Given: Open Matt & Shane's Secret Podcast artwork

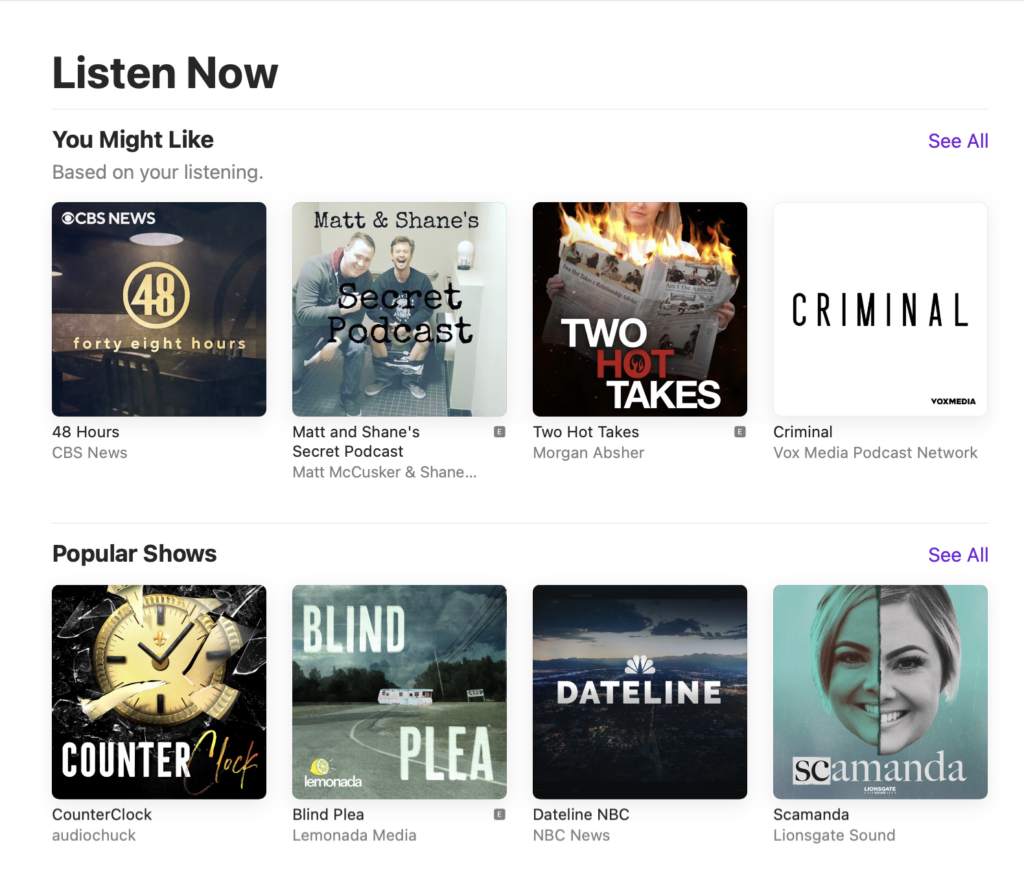Looking at the screenshot, I should pyautogui.click(x=399, y=309).
